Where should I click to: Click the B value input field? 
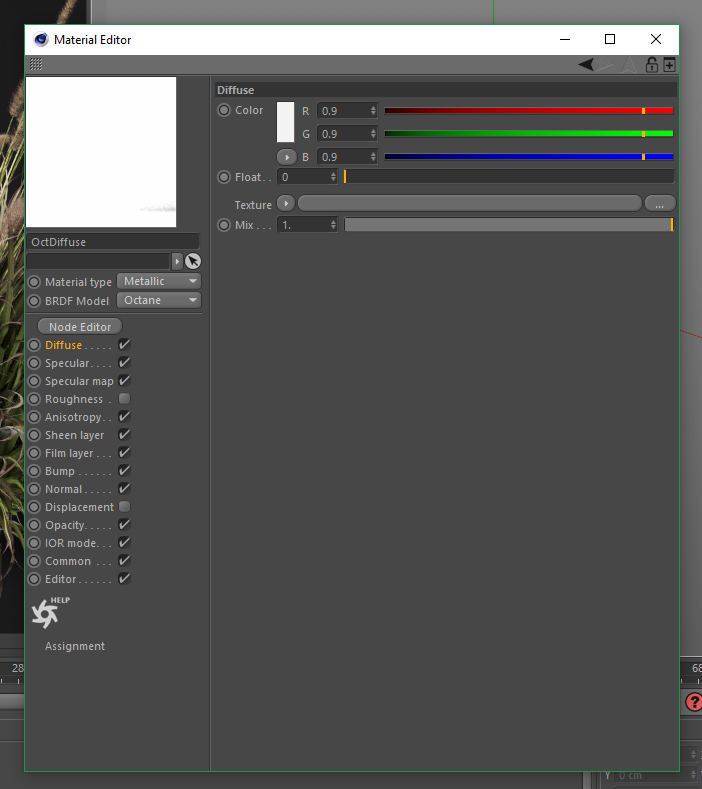coord(344,157)
